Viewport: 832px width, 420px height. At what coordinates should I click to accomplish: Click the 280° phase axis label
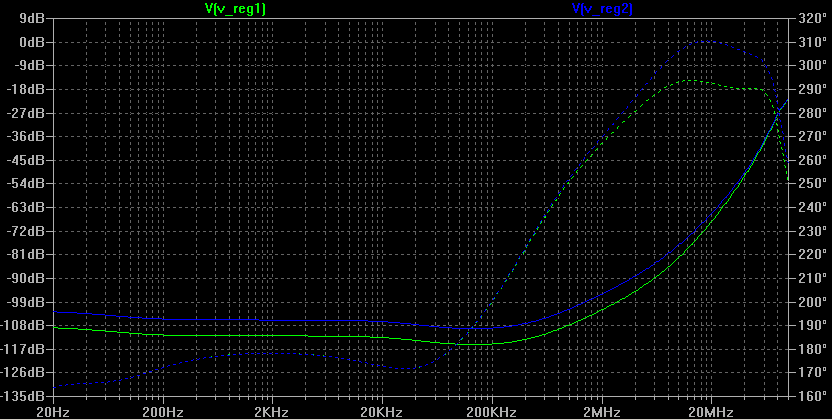(812, 113)
